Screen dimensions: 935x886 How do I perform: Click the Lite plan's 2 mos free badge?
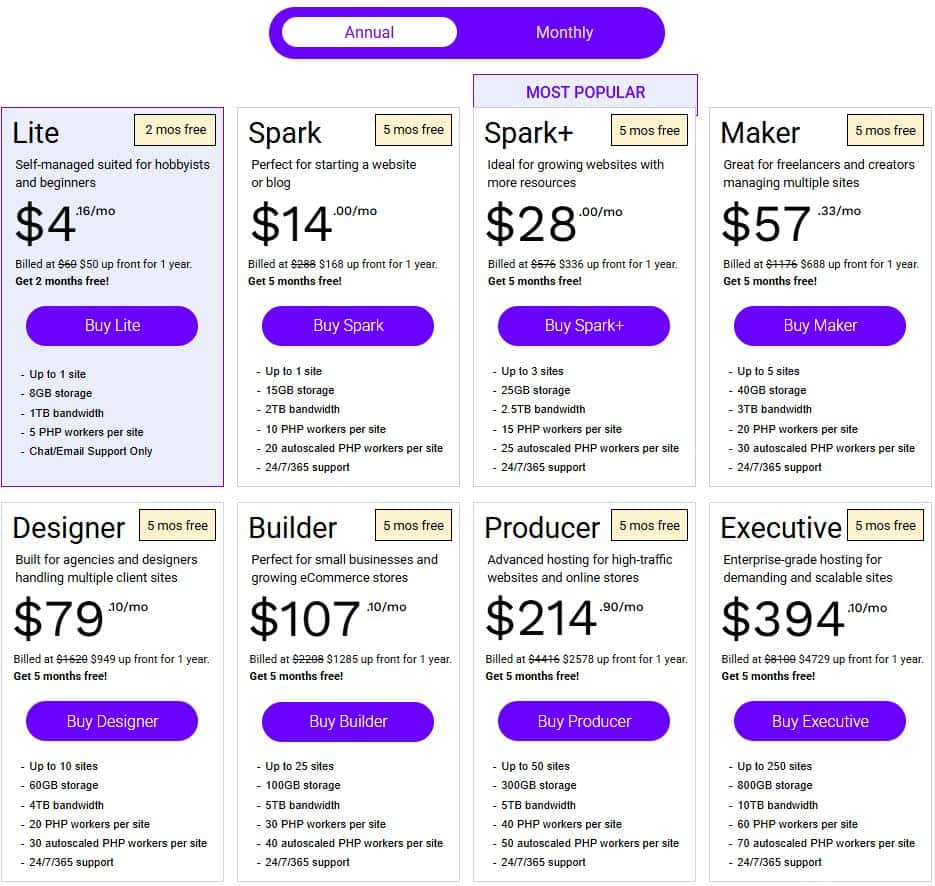176,130
